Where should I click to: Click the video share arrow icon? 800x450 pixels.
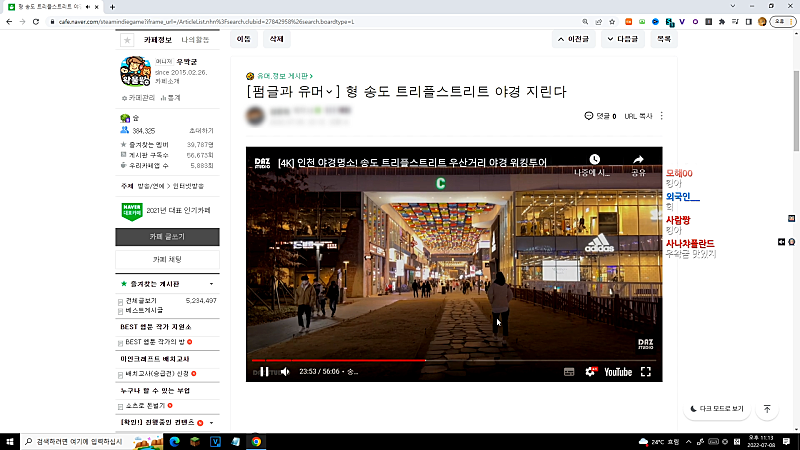[638, 160]
